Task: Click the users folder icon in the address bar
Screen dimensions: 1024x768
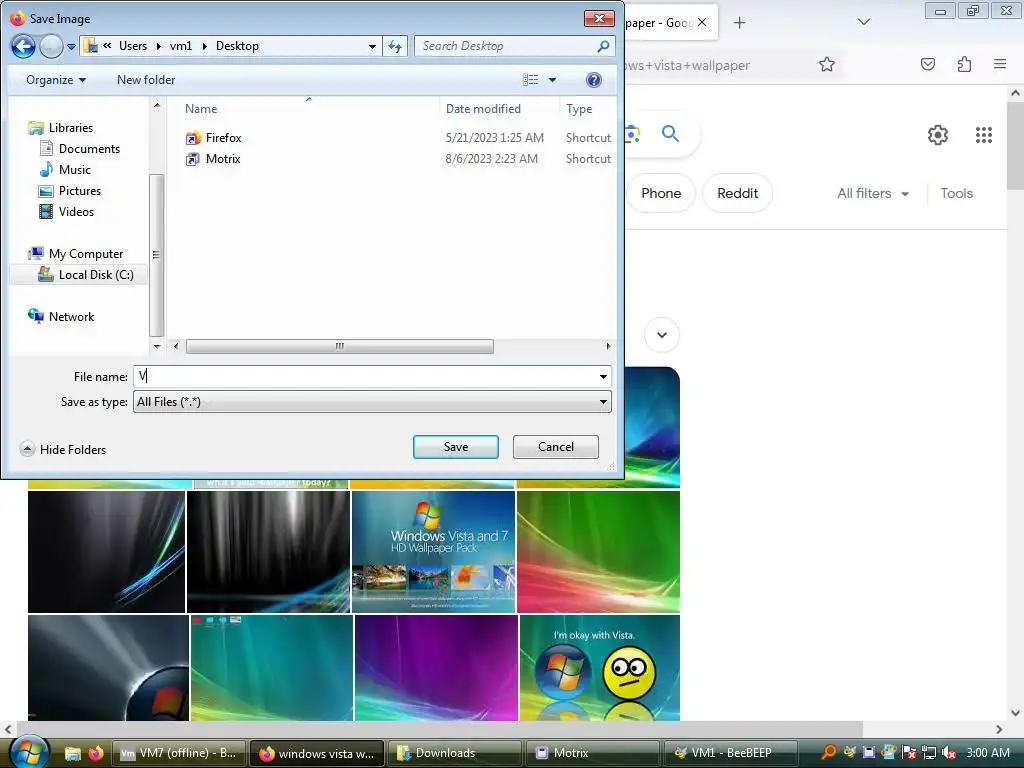Action: (90, 46)
